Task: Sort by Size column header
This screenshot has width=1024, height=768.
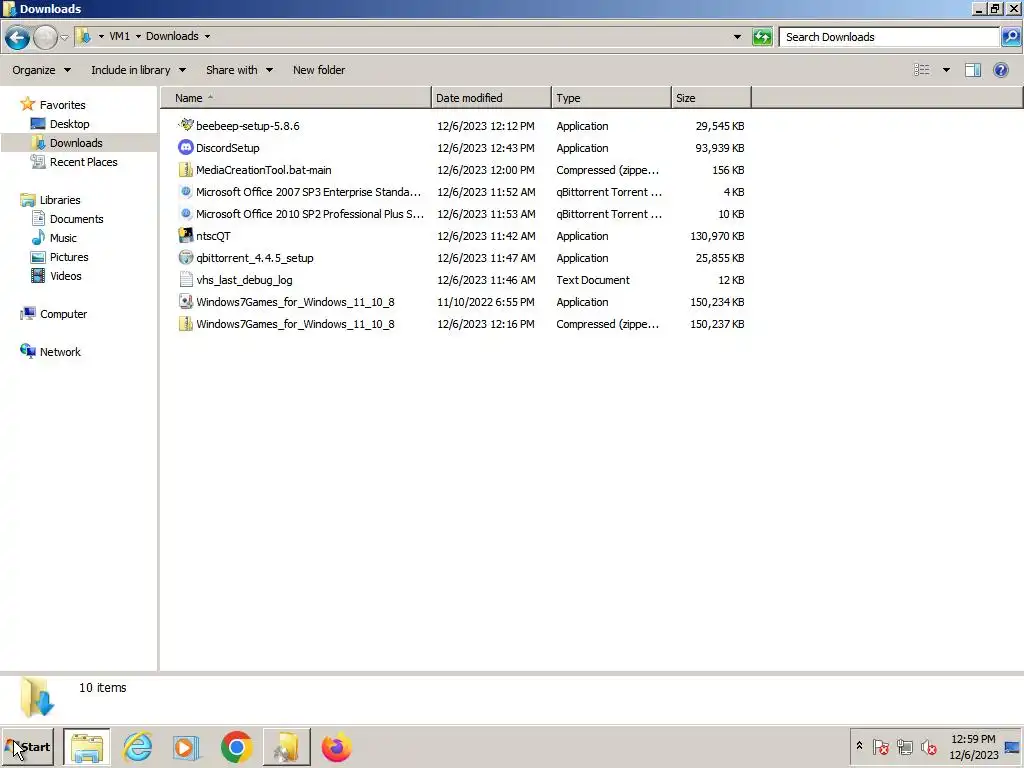Action: tap(711, 98)
